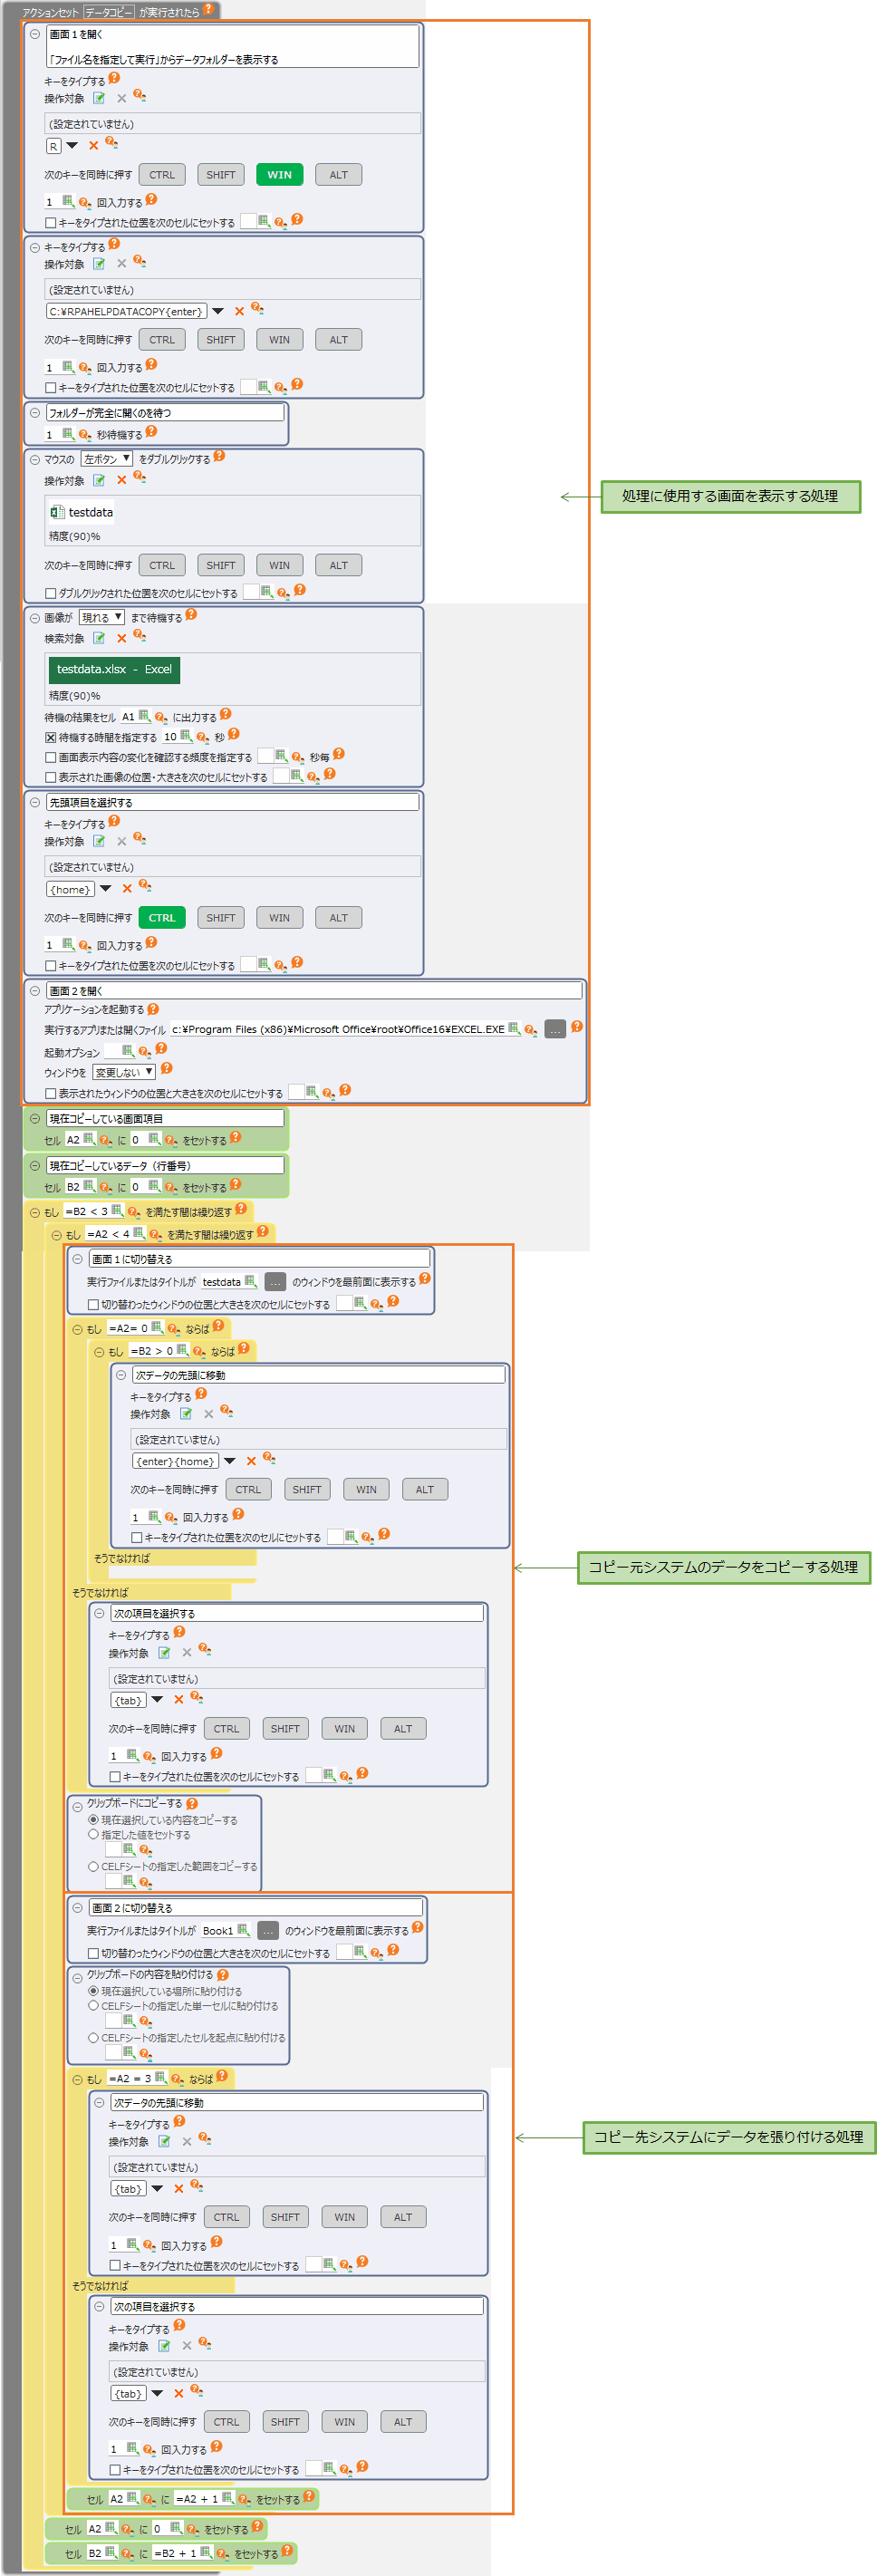877x2576 pixels.
Task: Click the フォルダーが完全に開くのを待つ comment field
Action: point(165,413)
